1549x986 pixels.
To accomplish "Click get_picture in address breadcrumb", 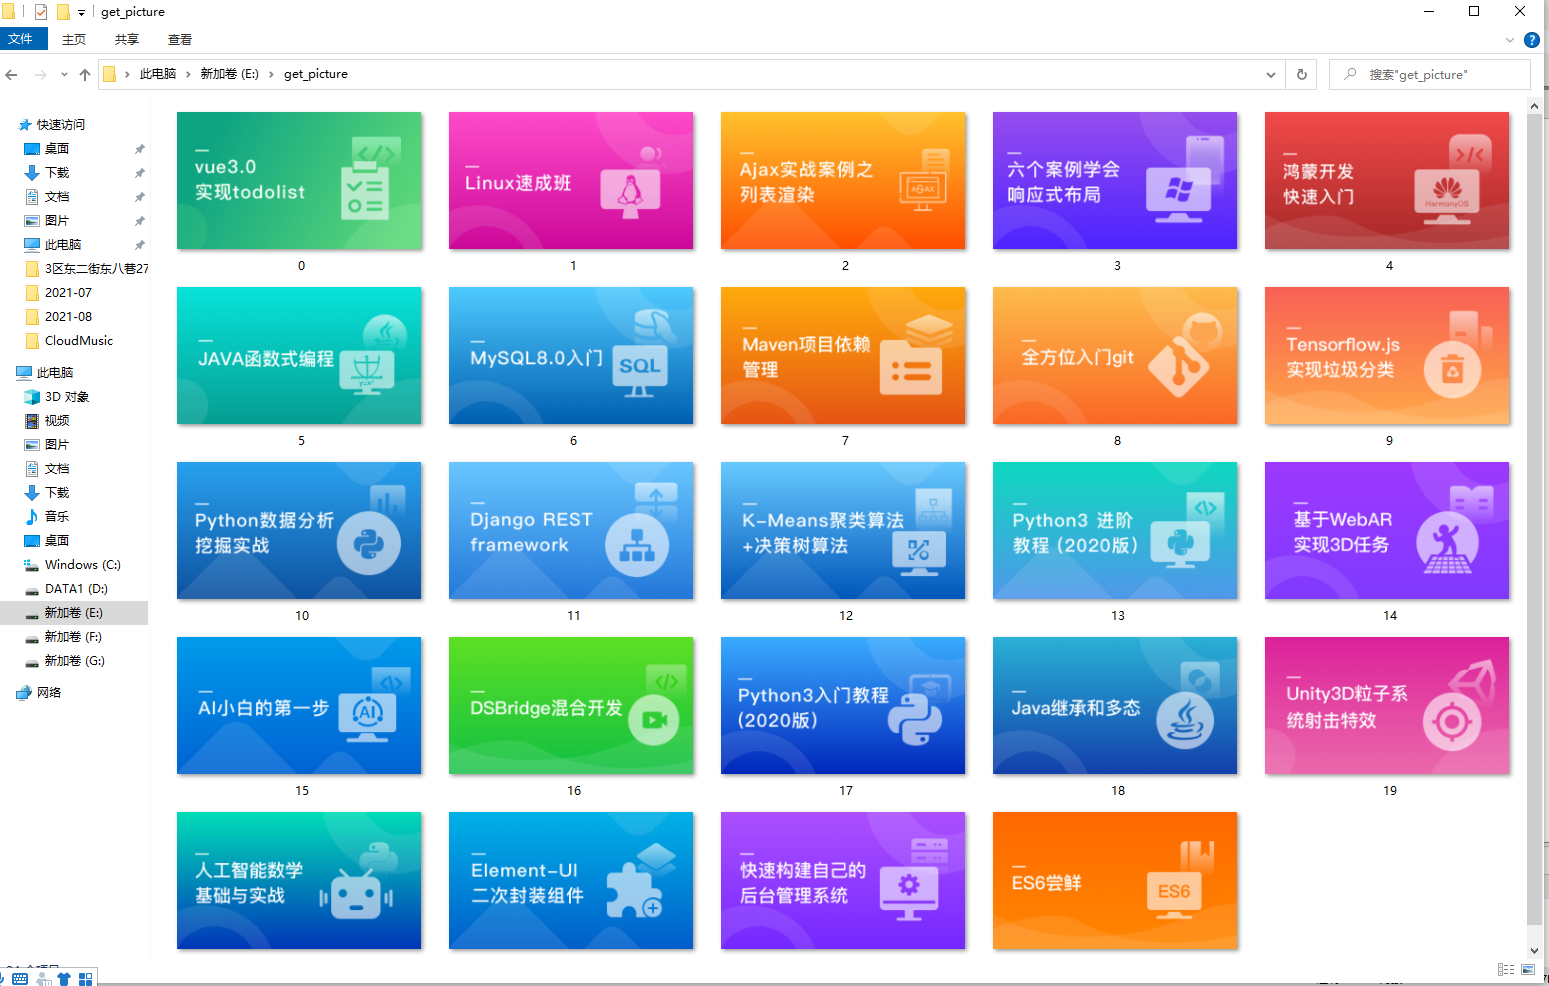I will [x=316, y=74].
